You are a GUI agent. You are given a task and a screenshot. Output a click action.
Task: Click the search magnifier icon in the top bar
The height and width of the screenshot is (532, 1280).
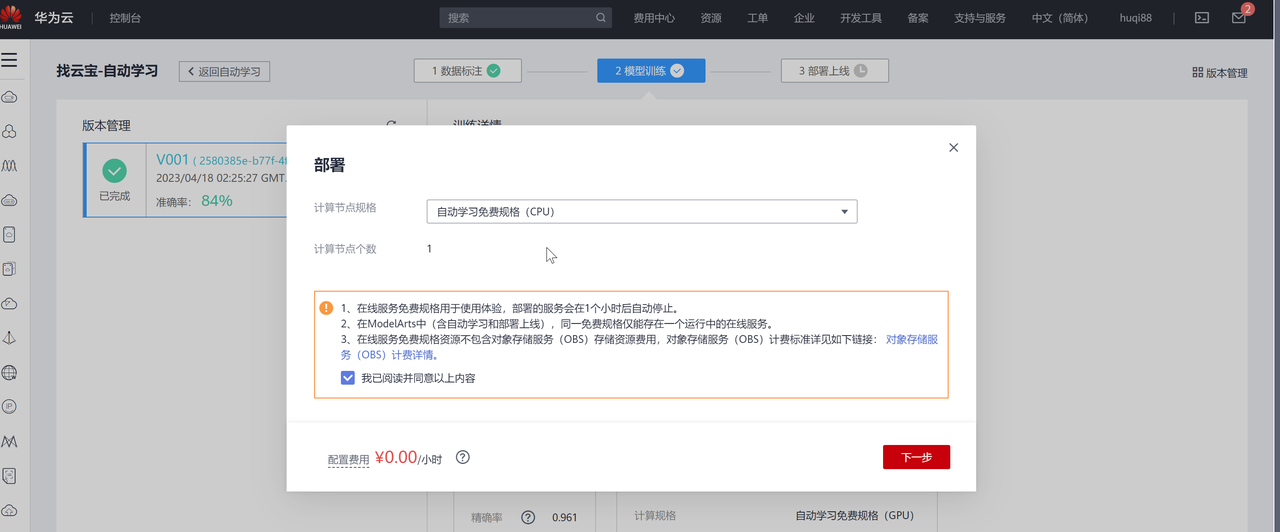(x=601, y=18)
